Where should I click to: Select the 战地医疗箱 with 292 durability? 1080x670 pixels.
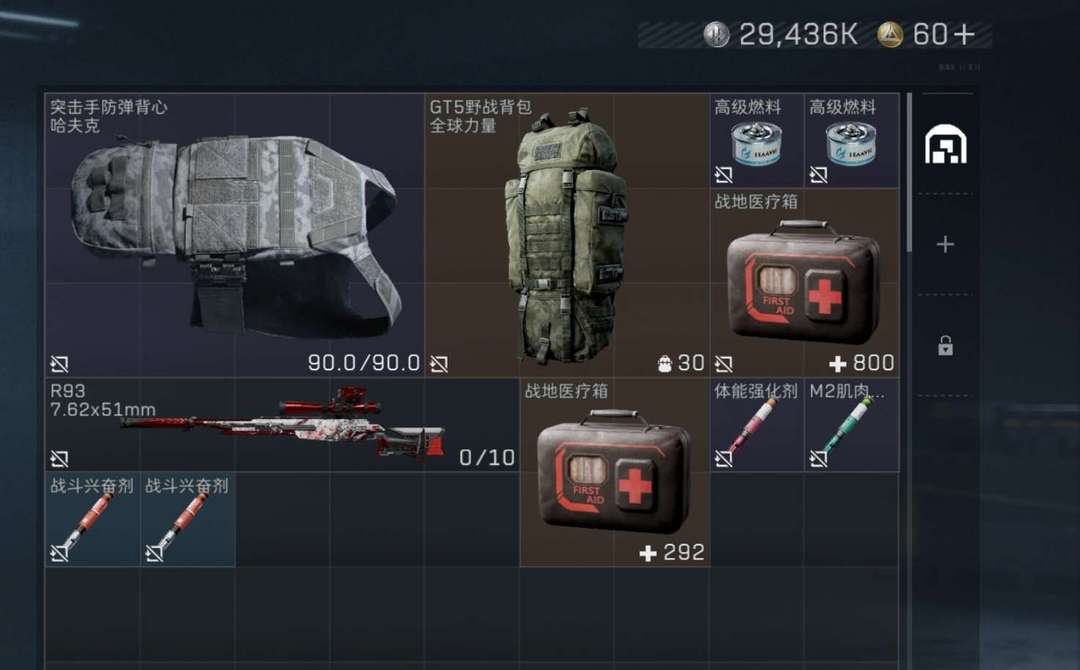point(614,472)
